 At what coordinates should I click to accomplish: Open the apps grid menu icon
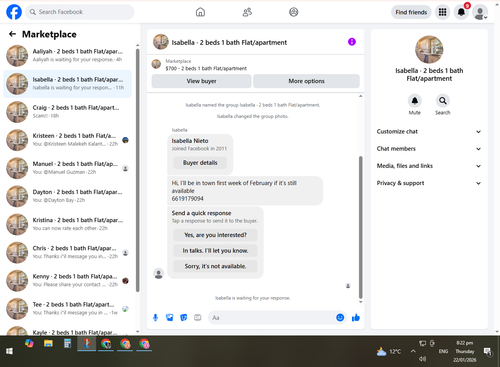coord(442,12)
